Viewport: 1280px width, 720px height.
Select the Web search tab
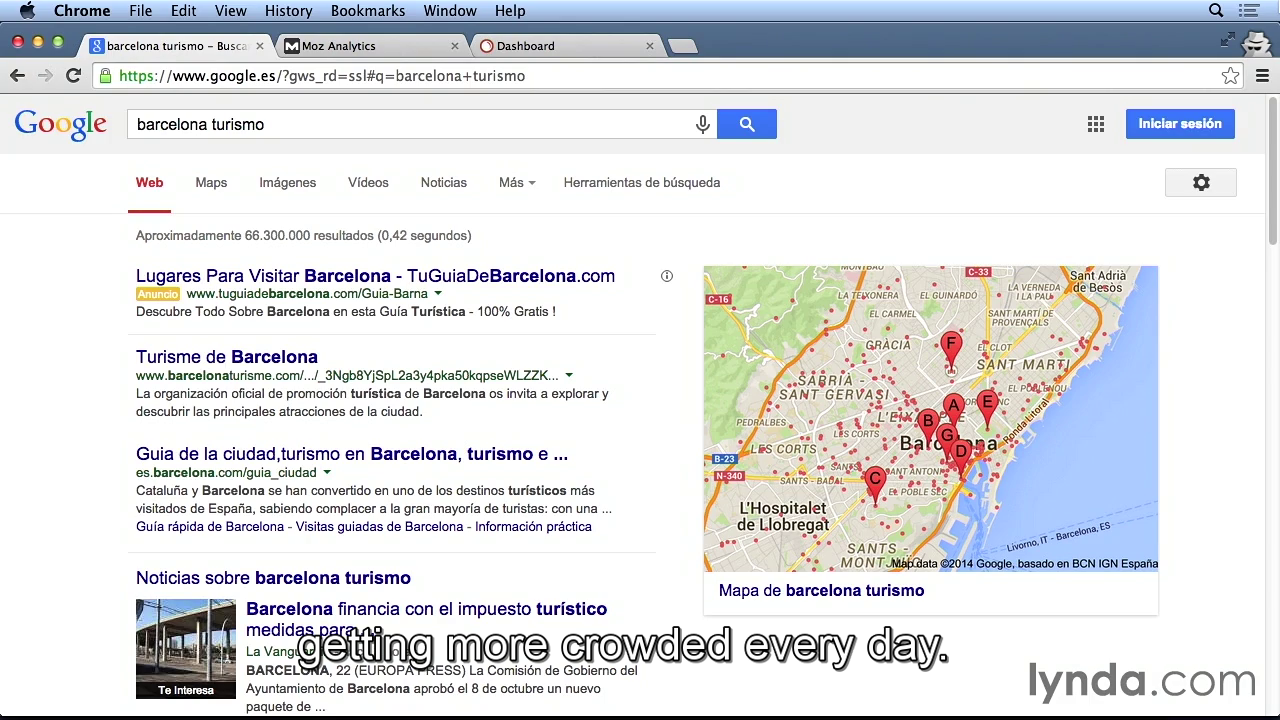[x=149, y=183]
